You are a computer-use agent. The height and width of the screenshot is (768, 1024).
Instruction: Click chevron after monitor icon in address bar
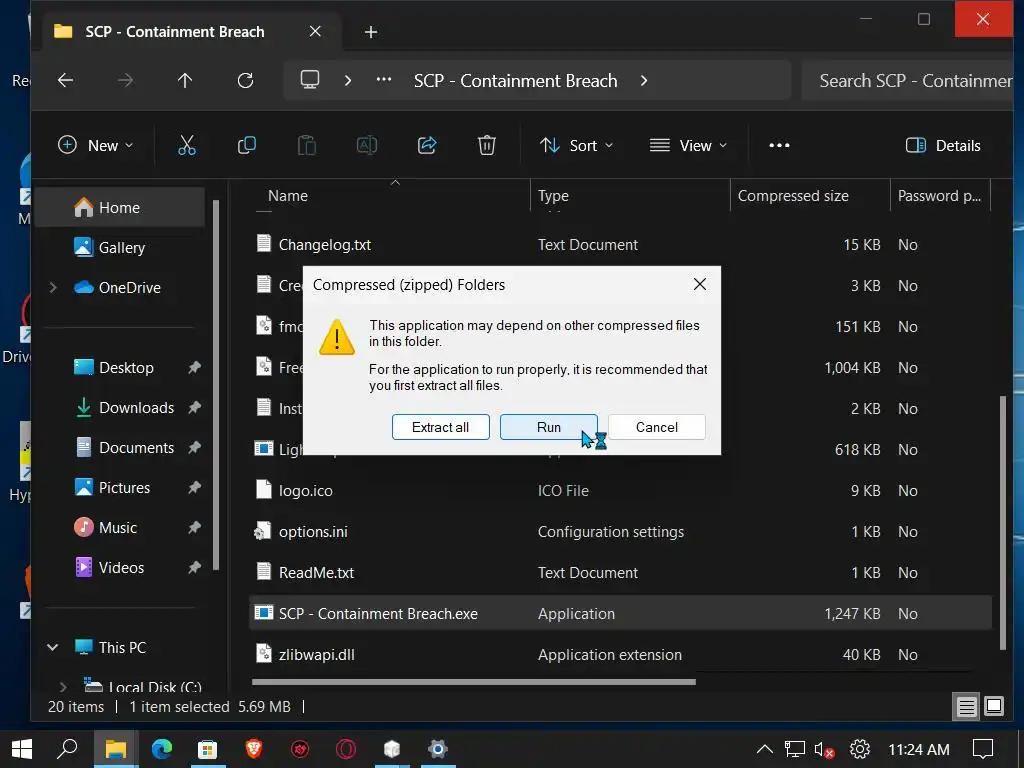(348, 80)
